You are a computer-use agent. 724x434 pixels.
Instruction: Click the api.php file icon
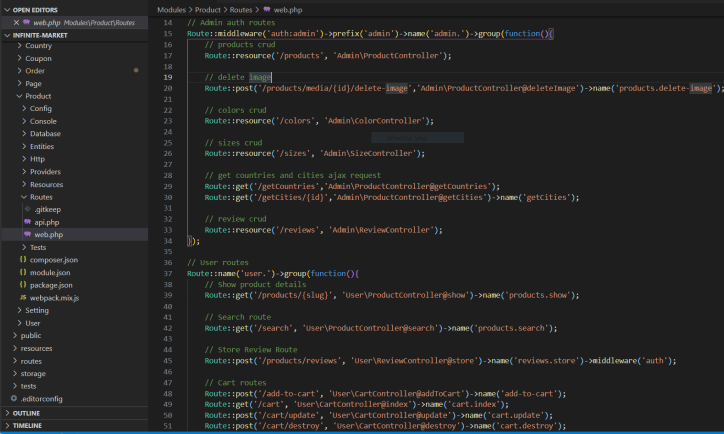(x=27, y=222)
